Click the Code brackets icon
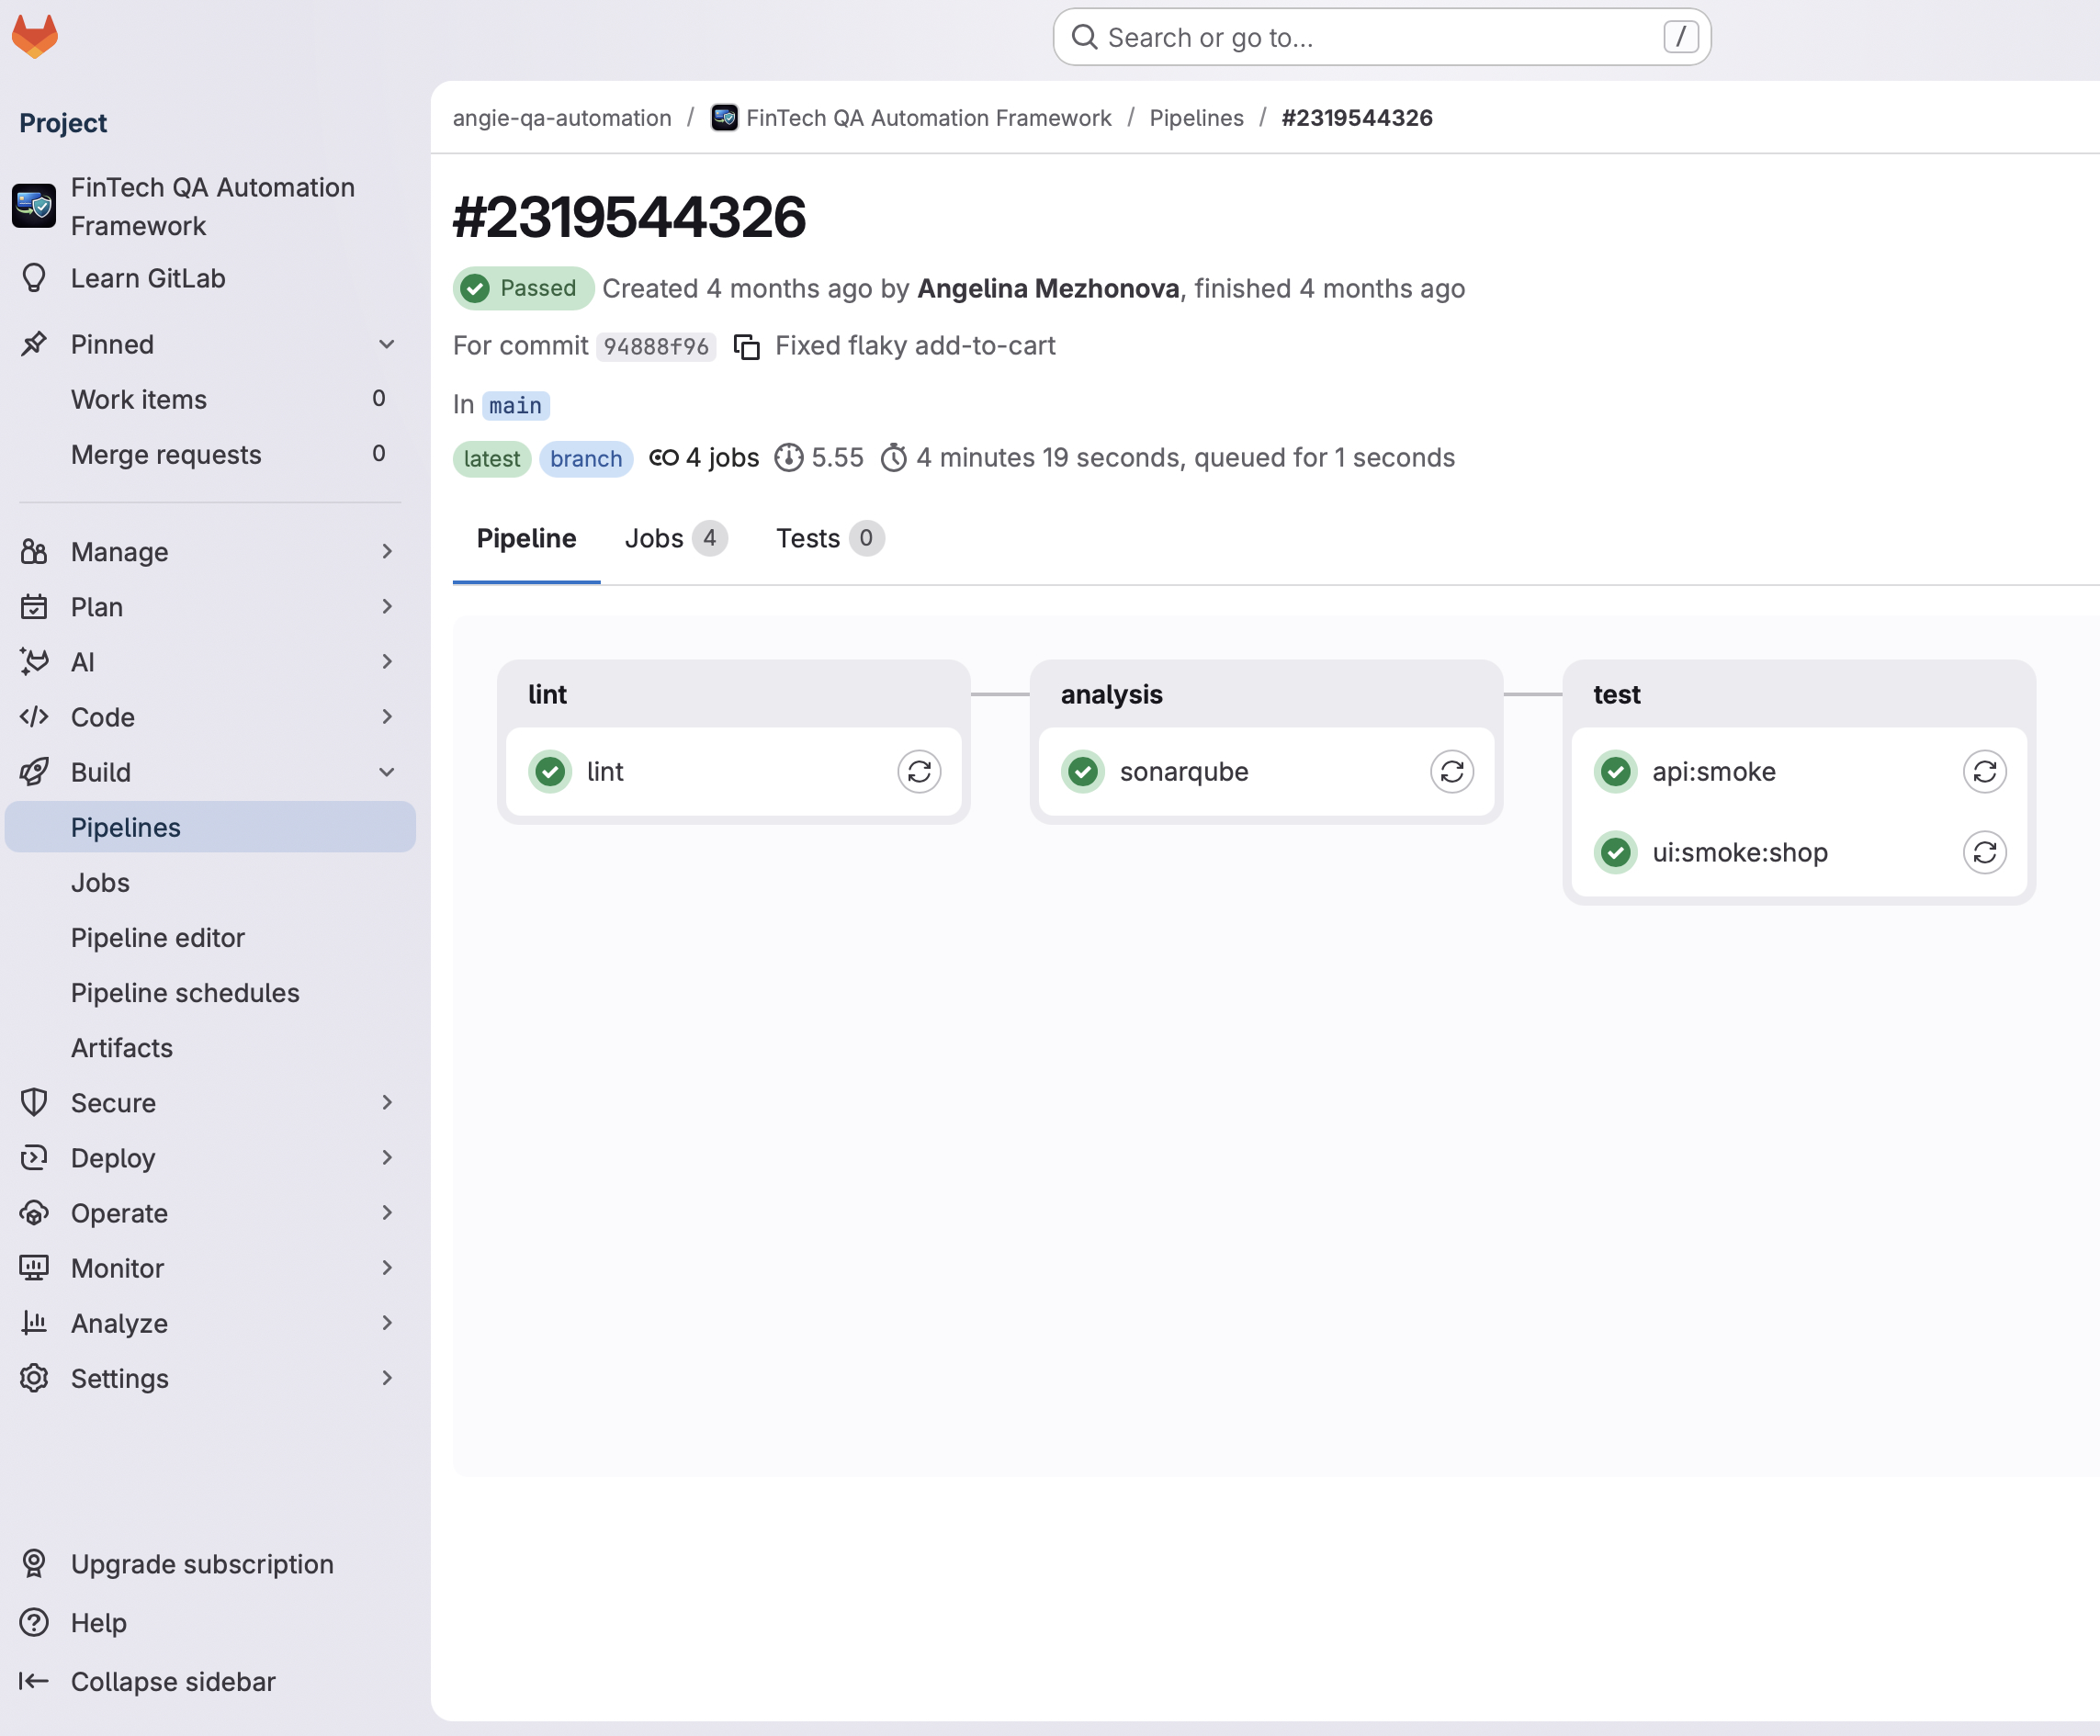Viewport: 2100px width, 1736px height. point(34,717)
